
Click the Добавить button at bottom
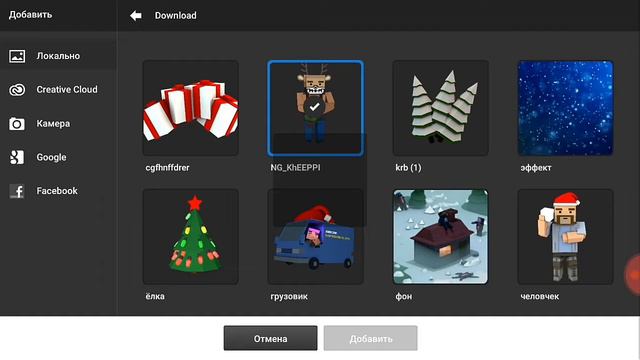click(371, 338)
